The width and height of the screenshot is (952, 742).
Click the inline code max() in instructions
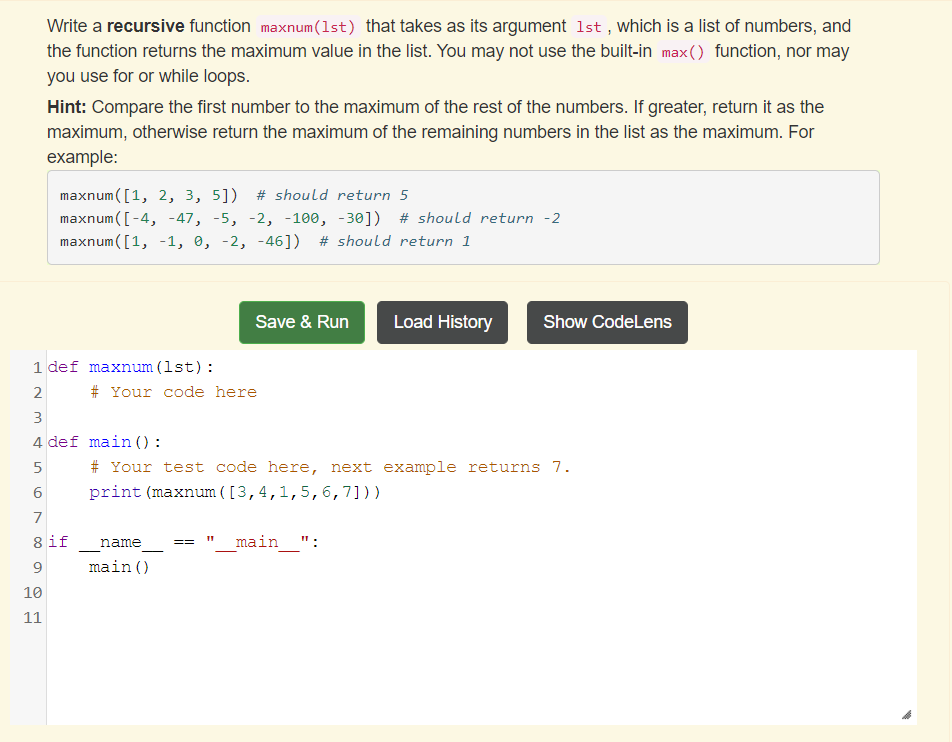683,52
